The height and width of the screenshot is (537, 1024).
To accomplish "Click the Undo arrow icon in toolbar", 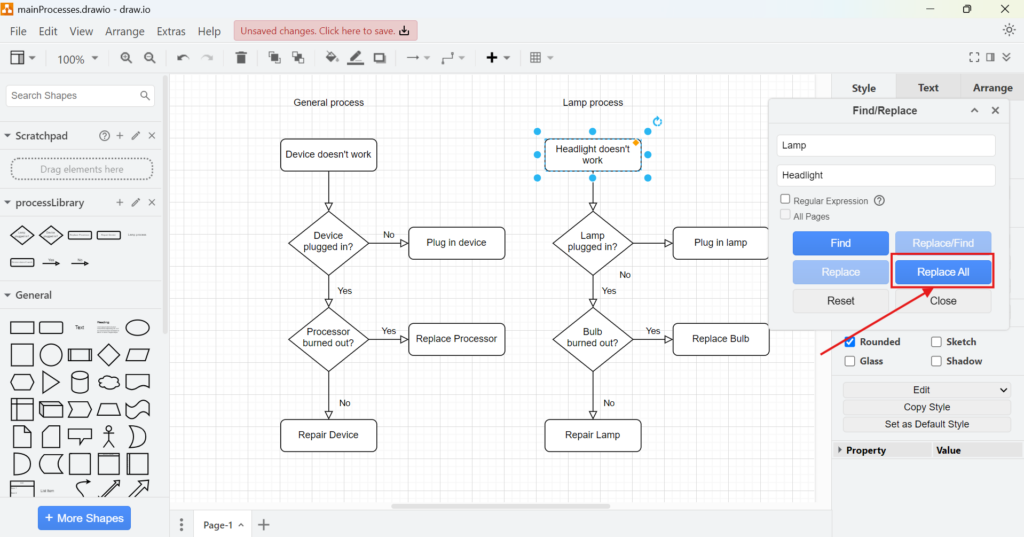I will pyautogui.click(x=183, y=58).
